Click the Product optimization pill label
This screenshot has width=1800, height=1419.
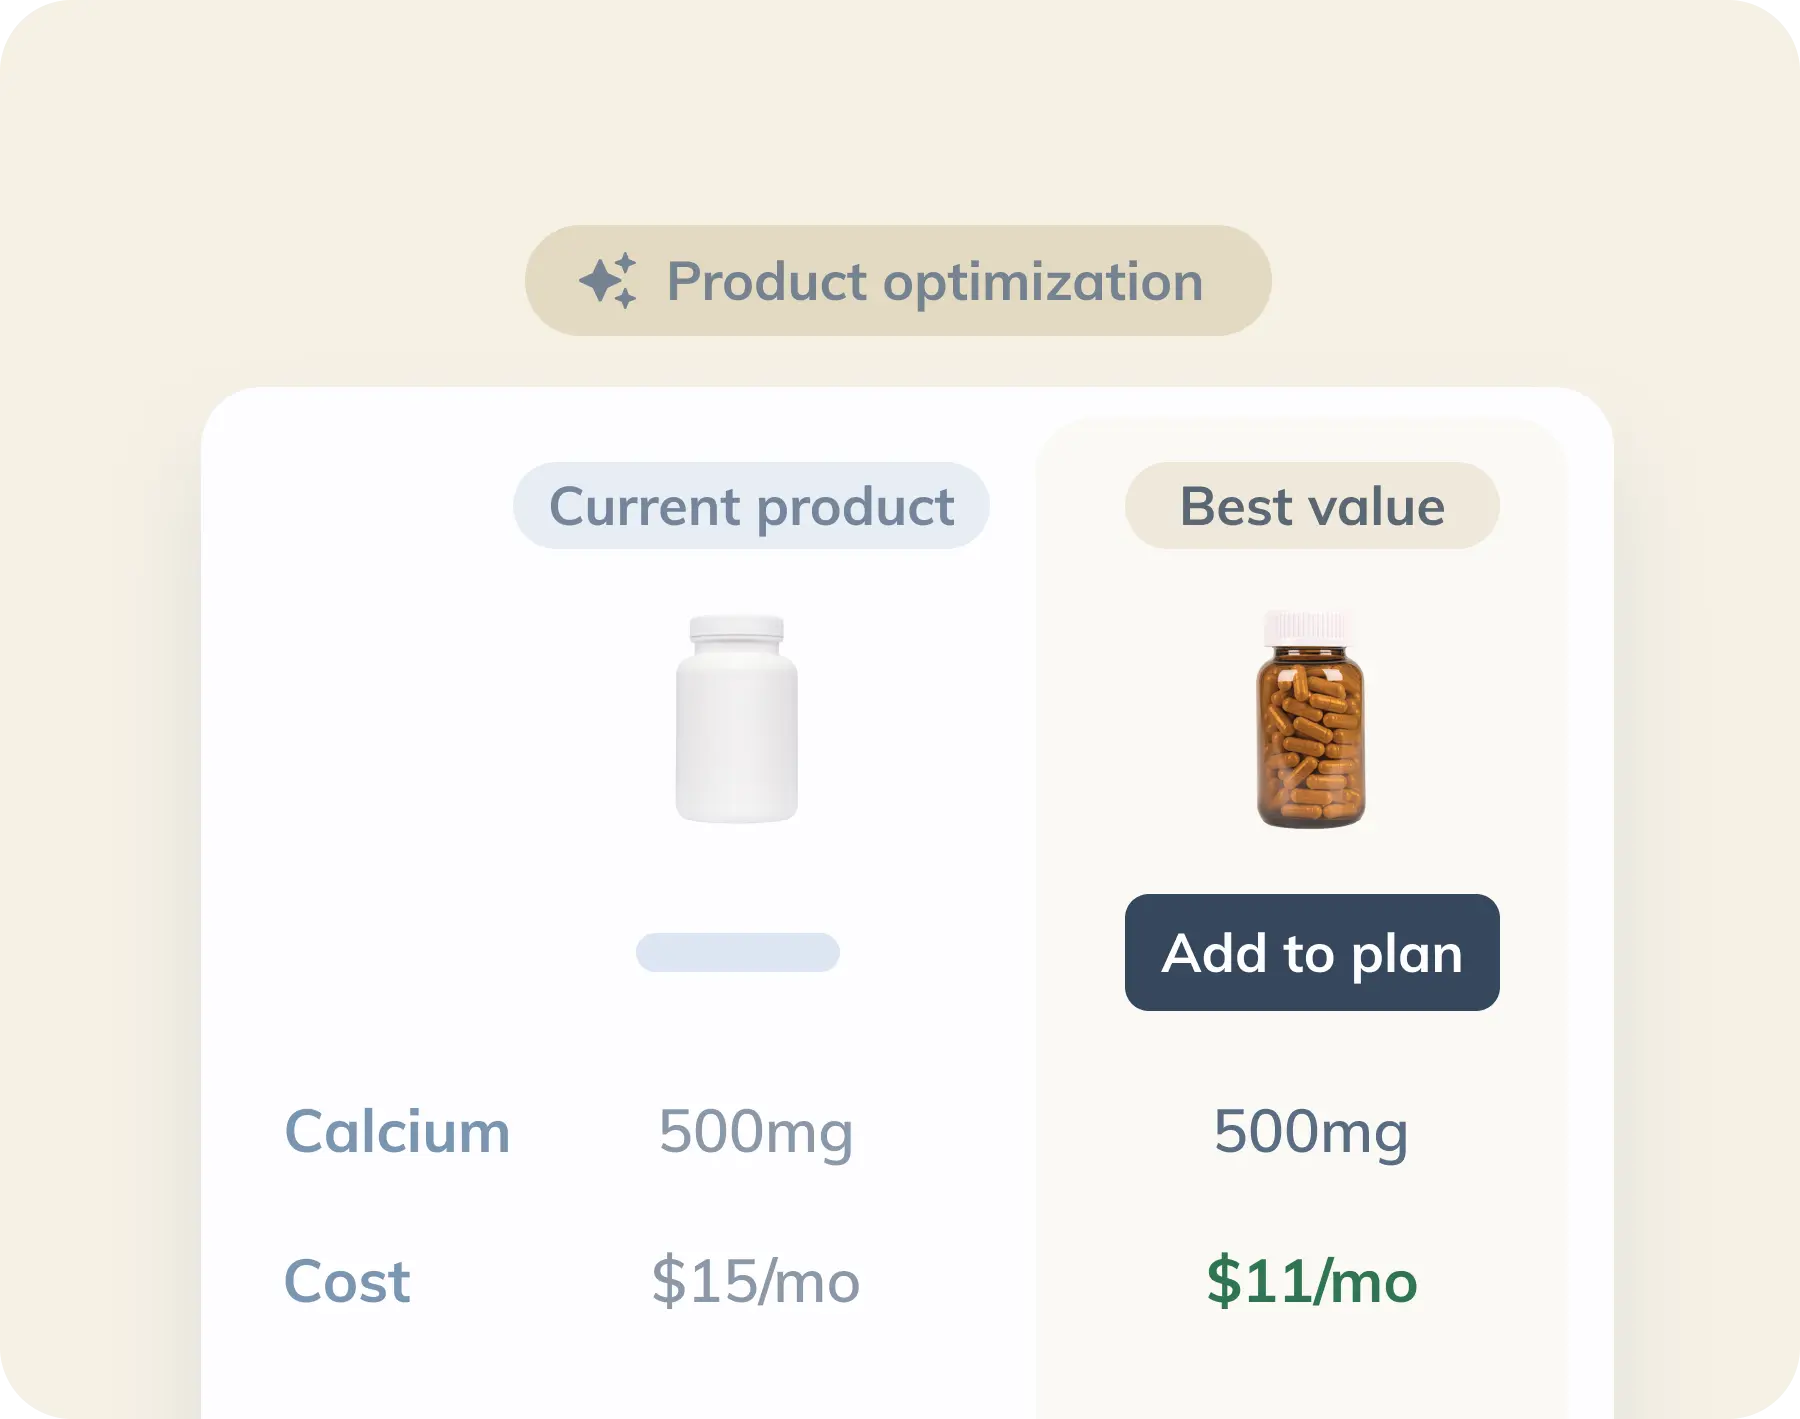(897, 281)
